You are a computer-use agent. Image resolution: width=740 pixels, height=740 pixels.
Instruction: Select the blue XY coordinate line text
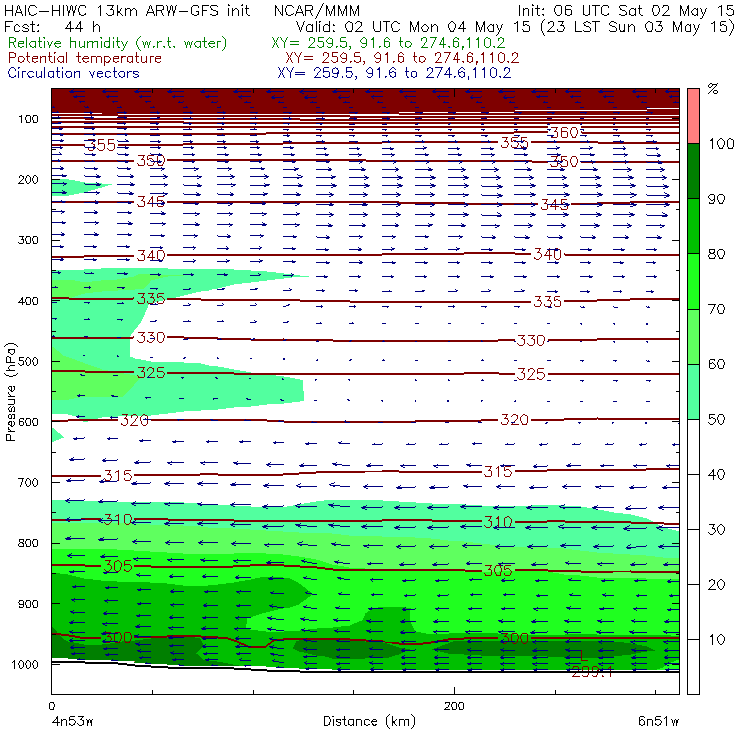(395, 73)
